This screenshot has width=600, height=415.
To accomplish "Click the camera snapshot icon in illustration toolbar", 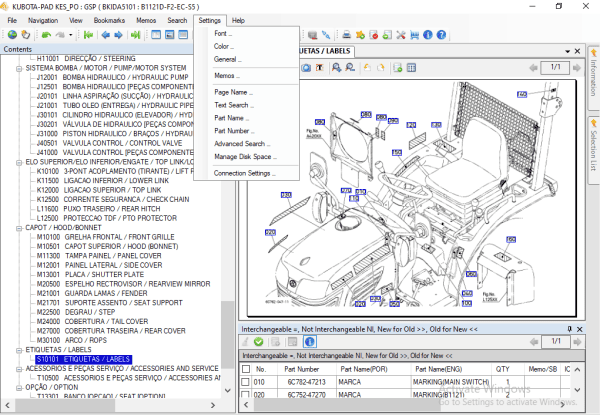I will [x=306, y=68].
